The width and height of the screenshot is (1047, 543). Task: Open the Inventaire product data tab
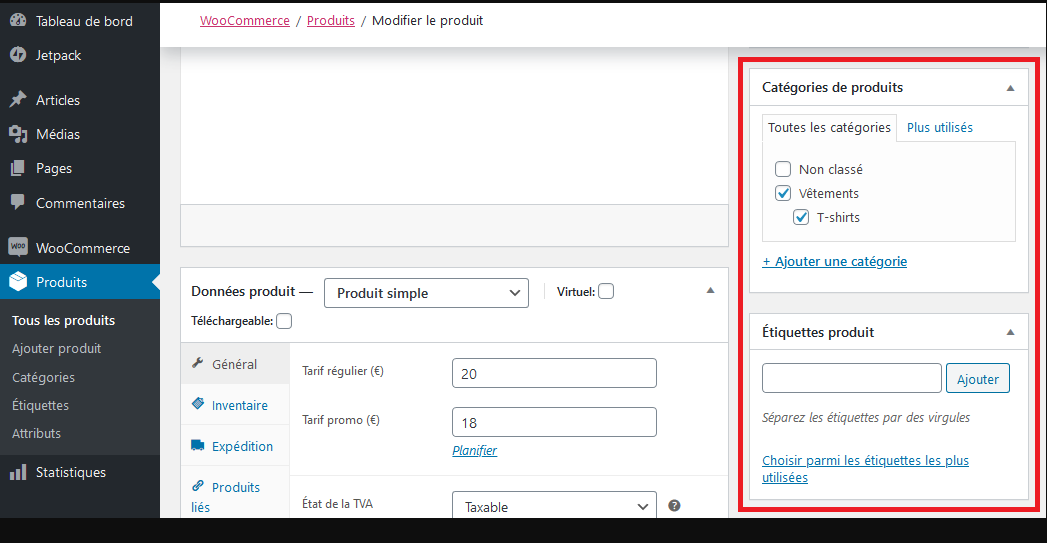pyautogui.click(x=235, y=405)
